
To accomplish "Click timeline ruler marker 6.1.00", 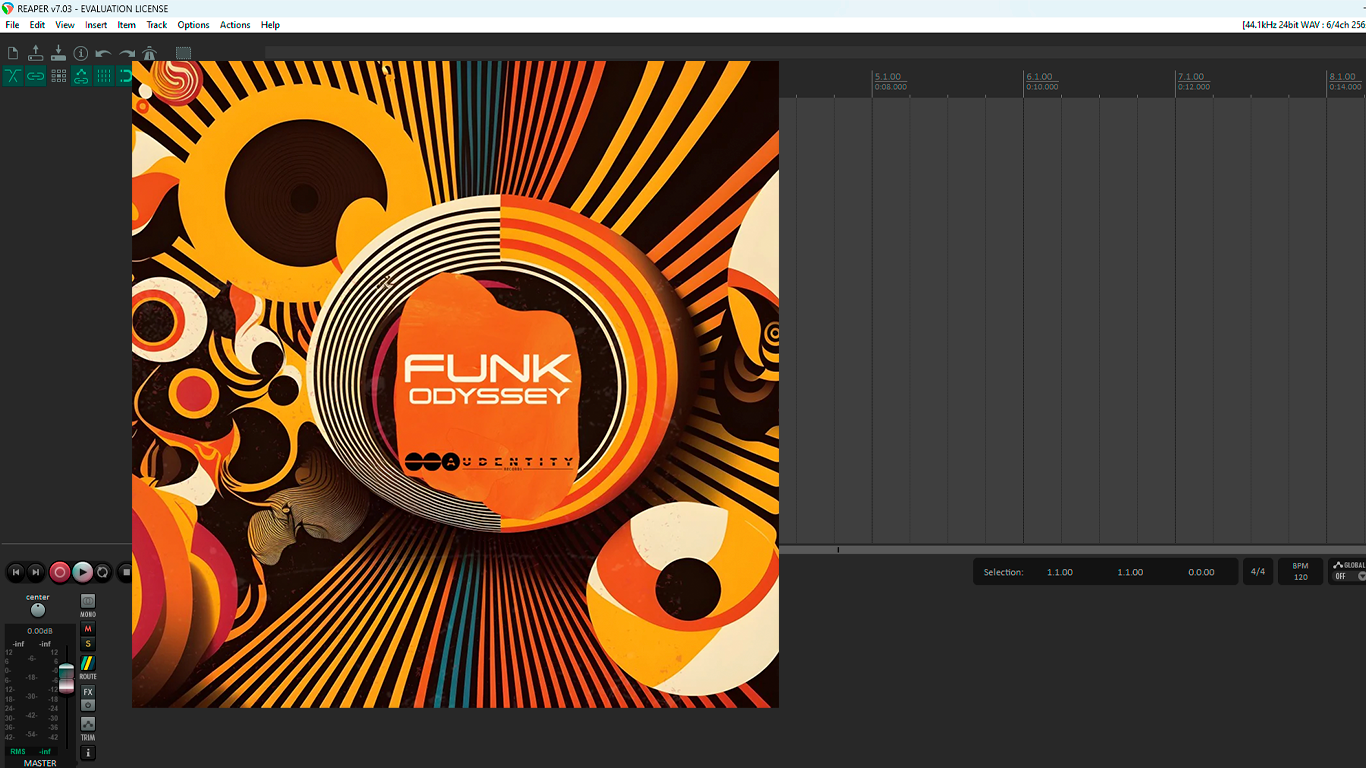I will [1040, 77].
